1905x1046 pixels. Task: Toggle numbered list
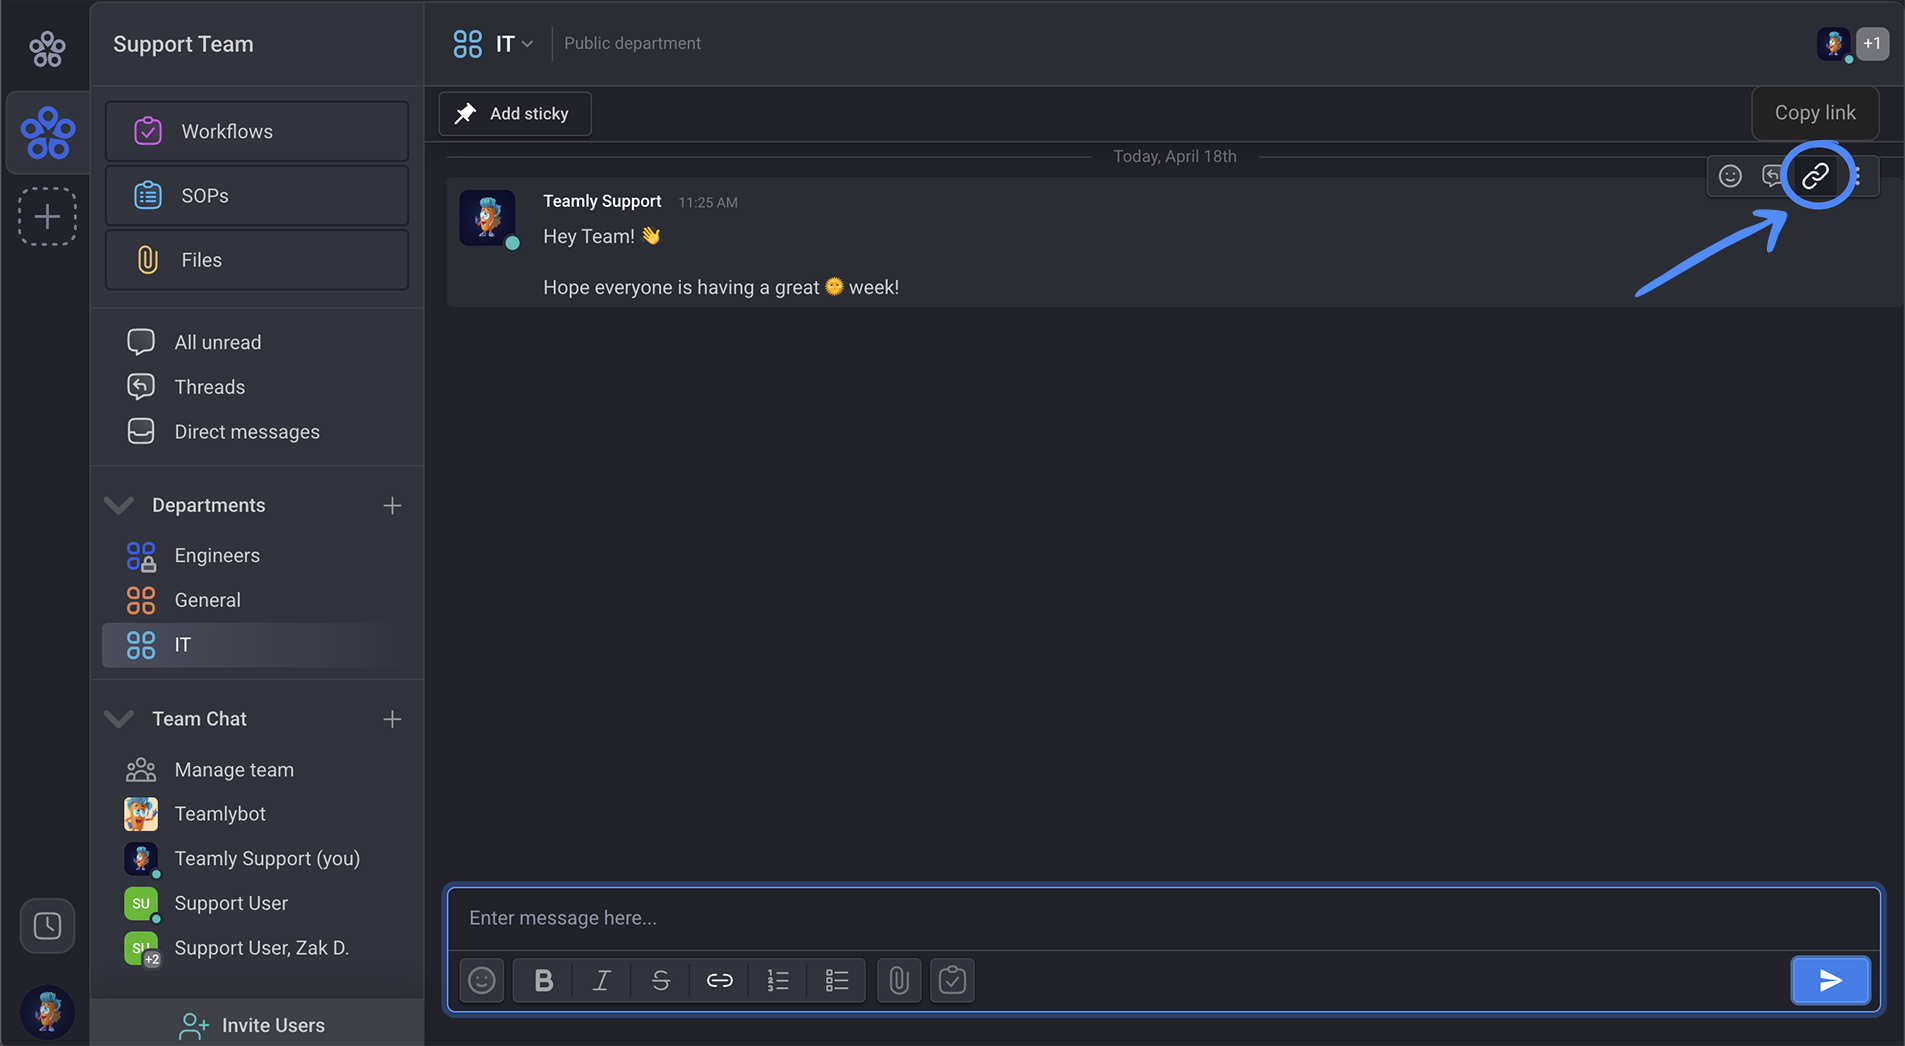click(778, 981)
